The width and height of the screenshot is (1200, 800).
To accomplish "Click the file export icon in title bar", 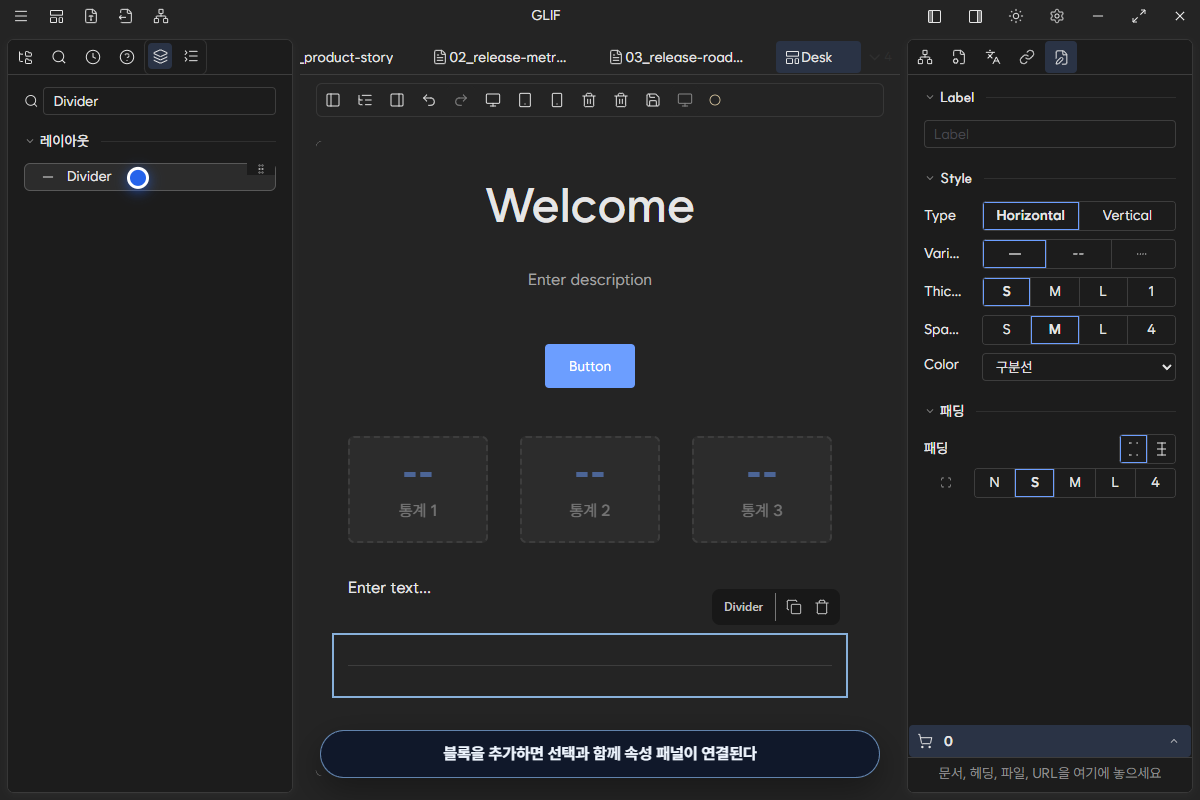I will click(x=91, y=16).
